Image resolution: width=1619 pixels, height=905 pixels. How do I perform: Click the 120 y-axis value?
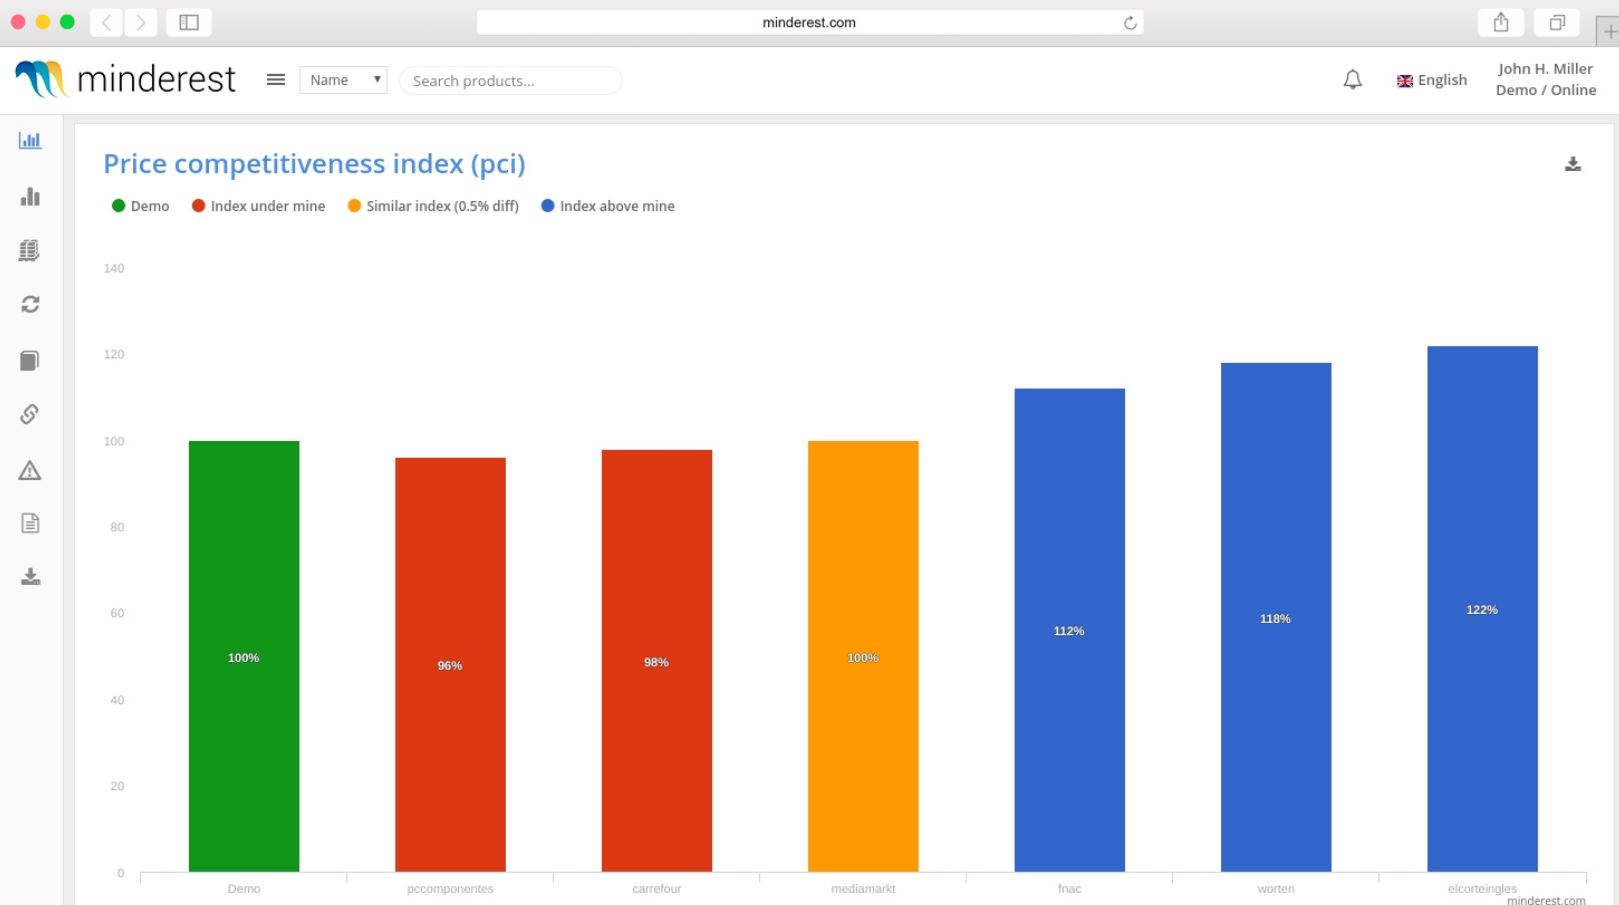(114, 354)
